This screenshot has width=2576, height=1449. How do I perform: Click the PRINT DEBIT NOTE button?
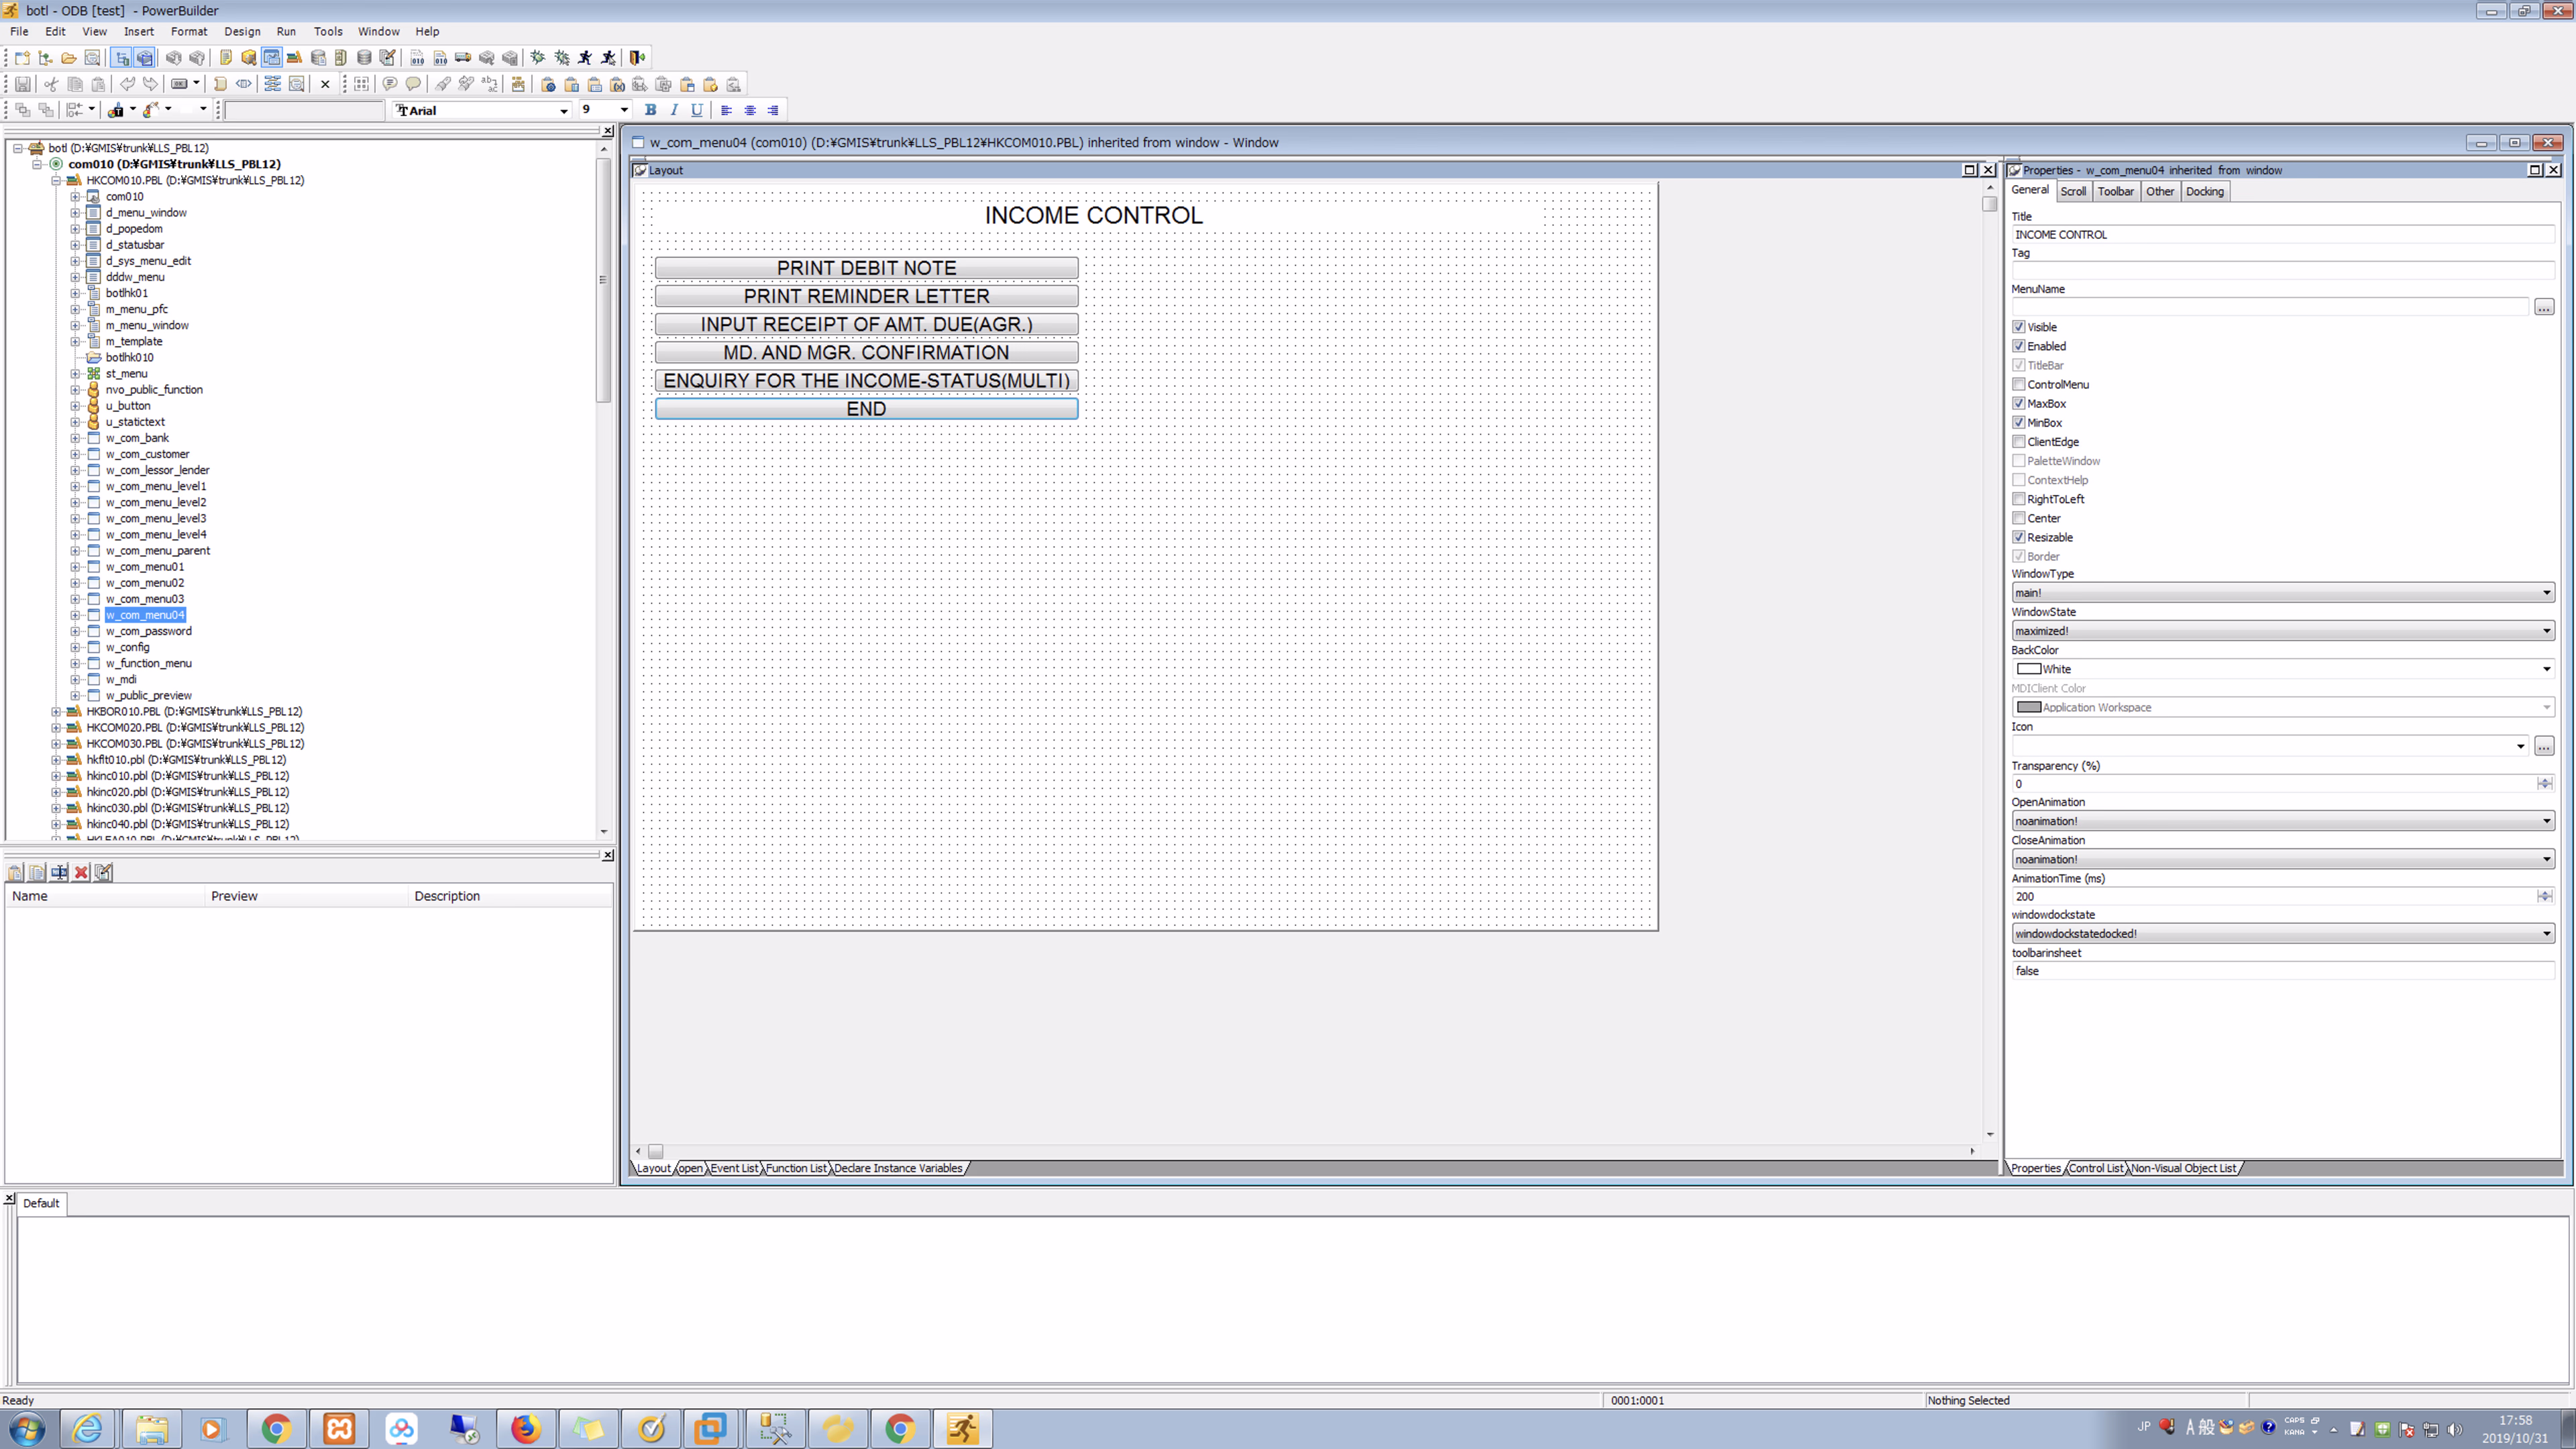[866, 268]
